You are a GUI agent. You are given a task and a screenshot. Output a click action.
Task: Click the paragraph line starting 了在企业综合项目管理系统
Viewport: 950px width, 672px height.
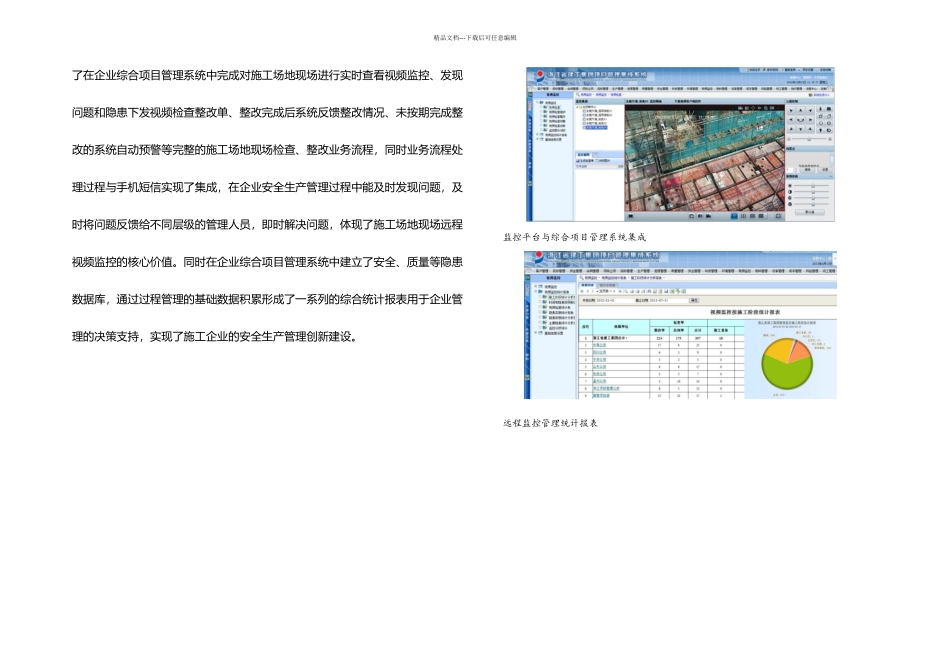point(267,75)
